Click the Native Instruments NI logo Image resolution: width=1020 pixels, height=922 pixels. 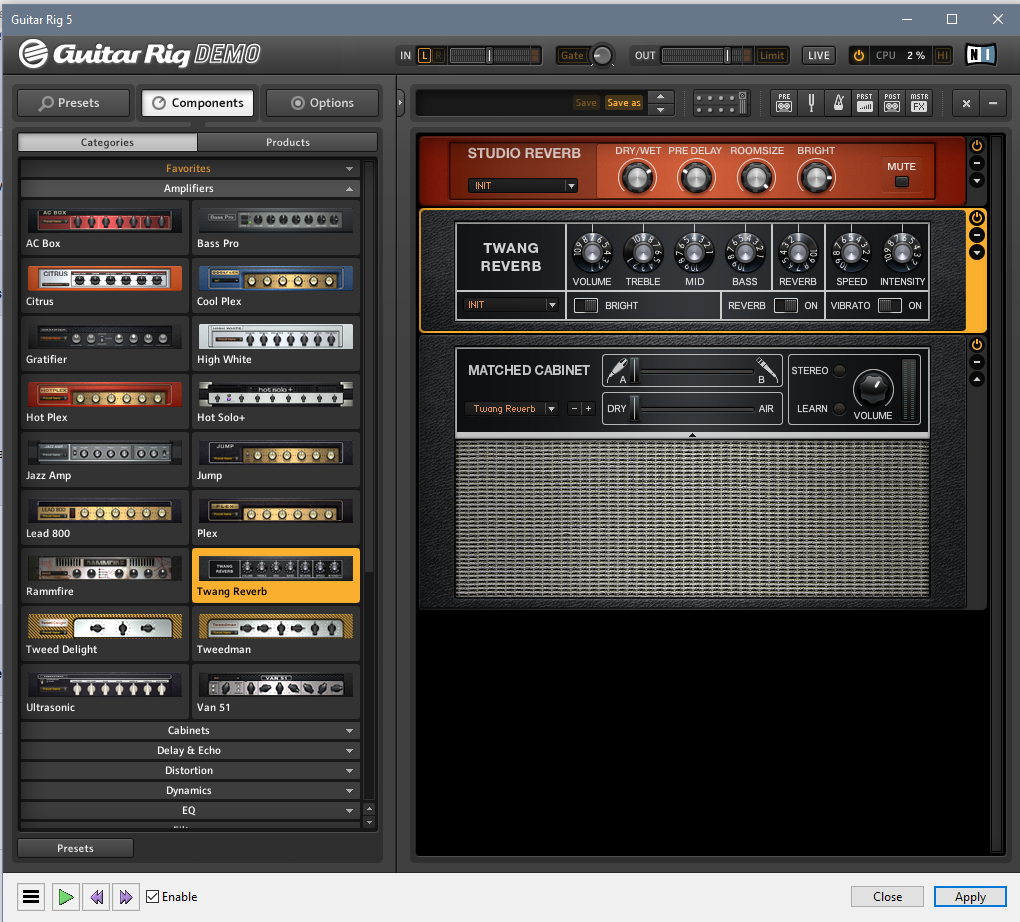pyautogui.click(x=980, y=55)
